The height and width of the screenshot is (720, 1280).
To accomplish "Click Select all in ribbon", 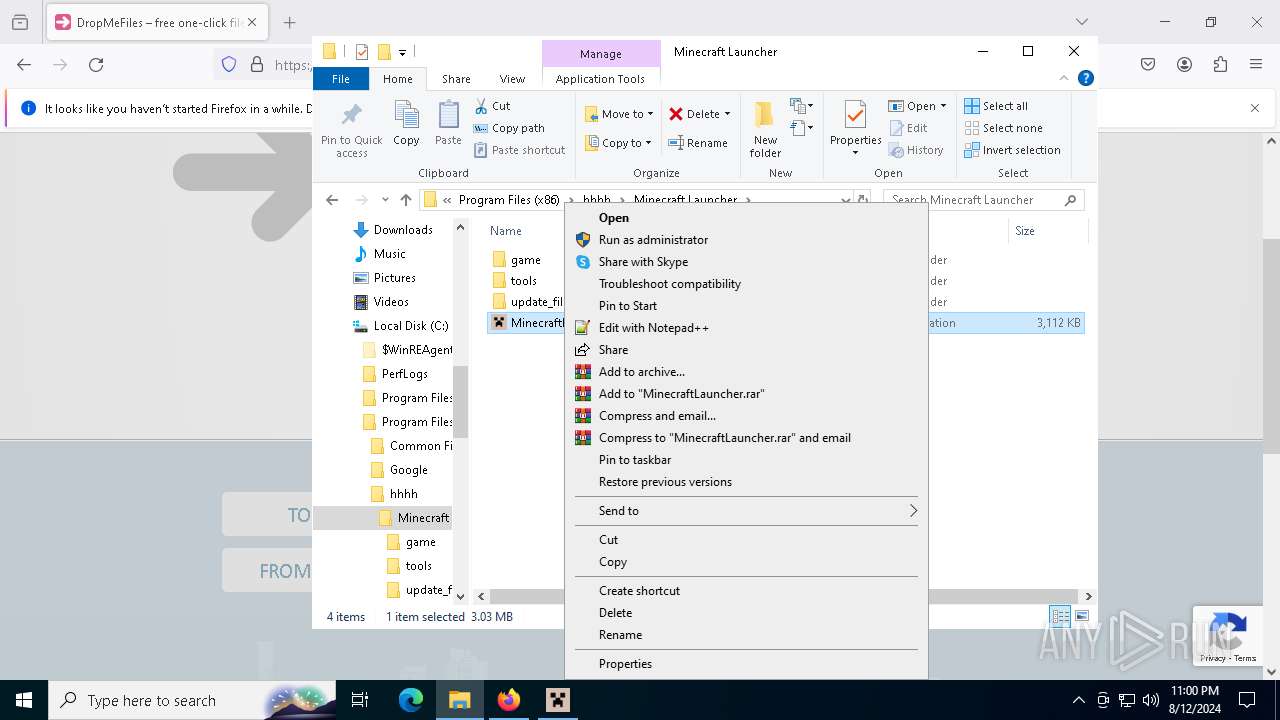I will click(996, 106).
